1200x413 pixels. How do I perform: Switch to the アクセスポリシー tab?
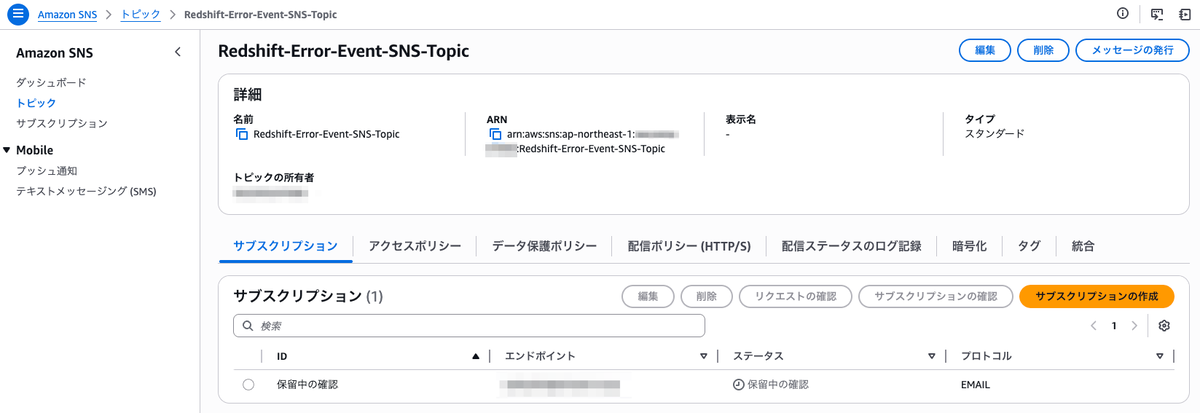[415, 246]
